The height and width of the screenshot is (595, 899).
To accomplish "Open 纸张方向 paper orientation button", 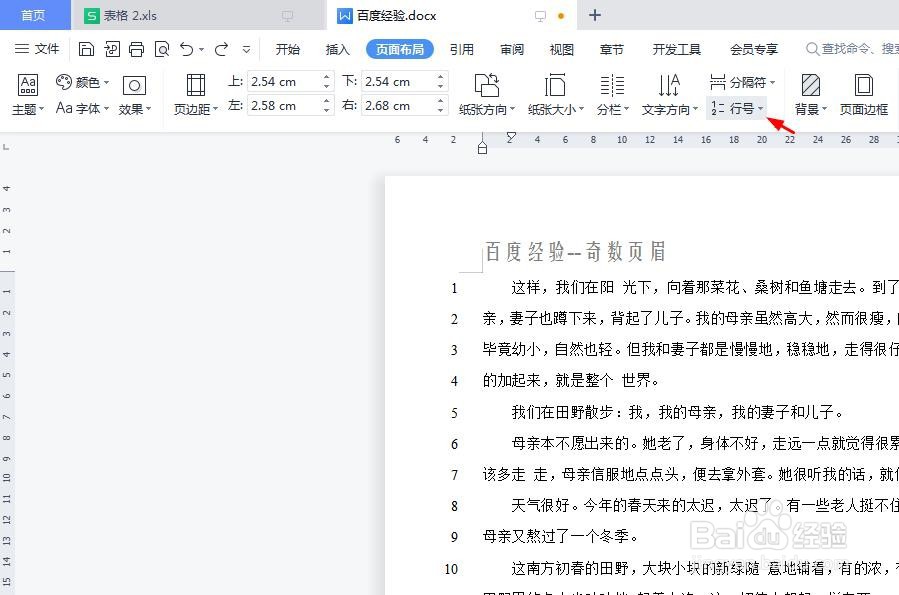I will (x=487, y=95).
